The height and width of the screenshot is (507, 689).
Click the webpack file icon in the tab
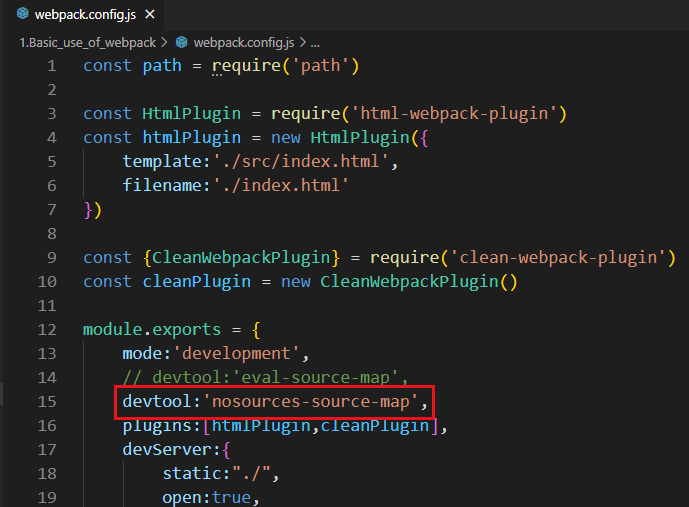pyautogui.click(x=22, y=14)
